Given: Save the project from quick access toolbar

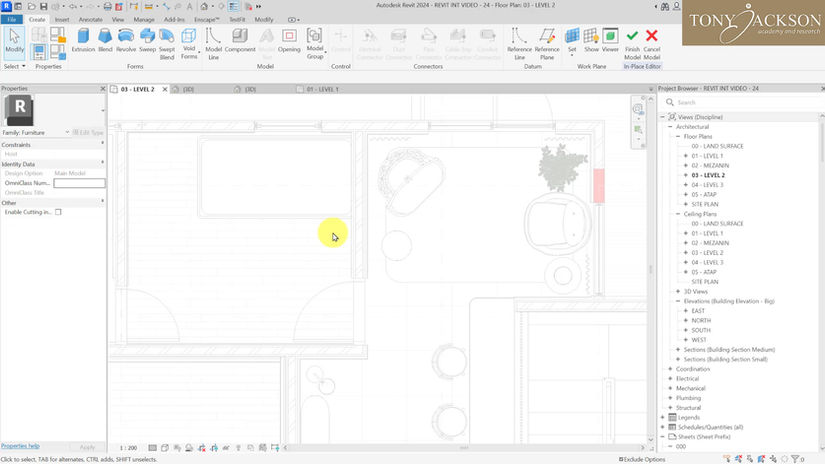Looking at the screenshot, I should (44, 6).
